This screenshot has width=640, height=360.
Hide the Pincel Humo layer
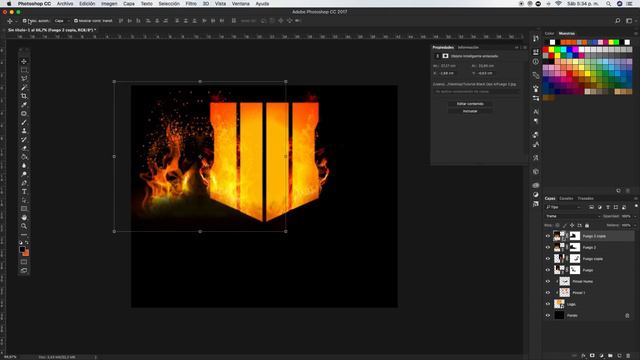[x=548, y=281]
